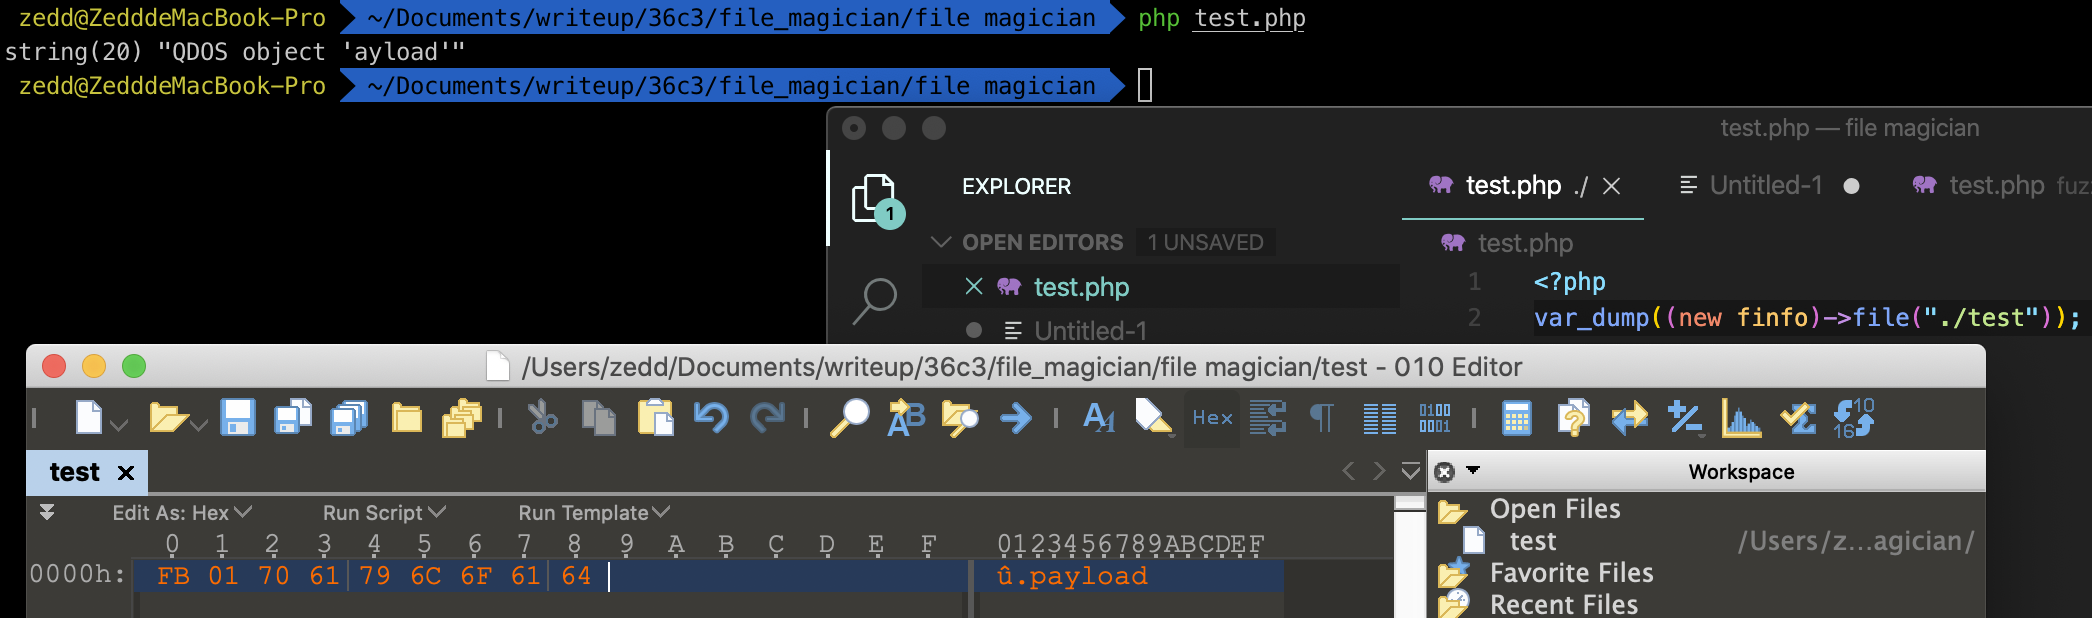Select test.php in Open Editors list
The image size is (2092, 618).
tap(1081, 287)
